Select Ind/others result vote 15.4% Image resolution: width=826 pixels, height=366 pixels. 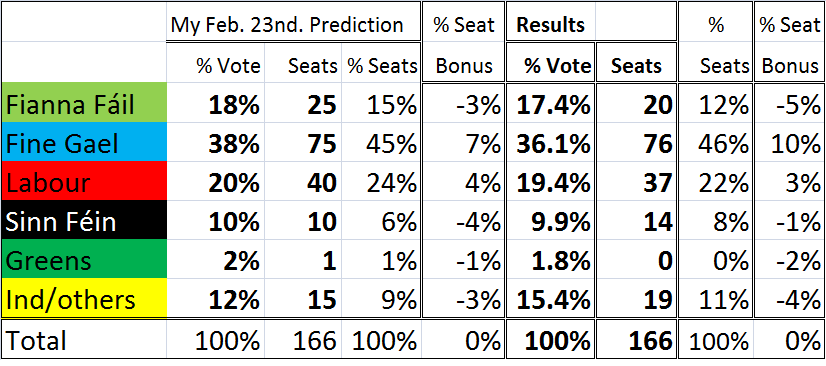551,298
